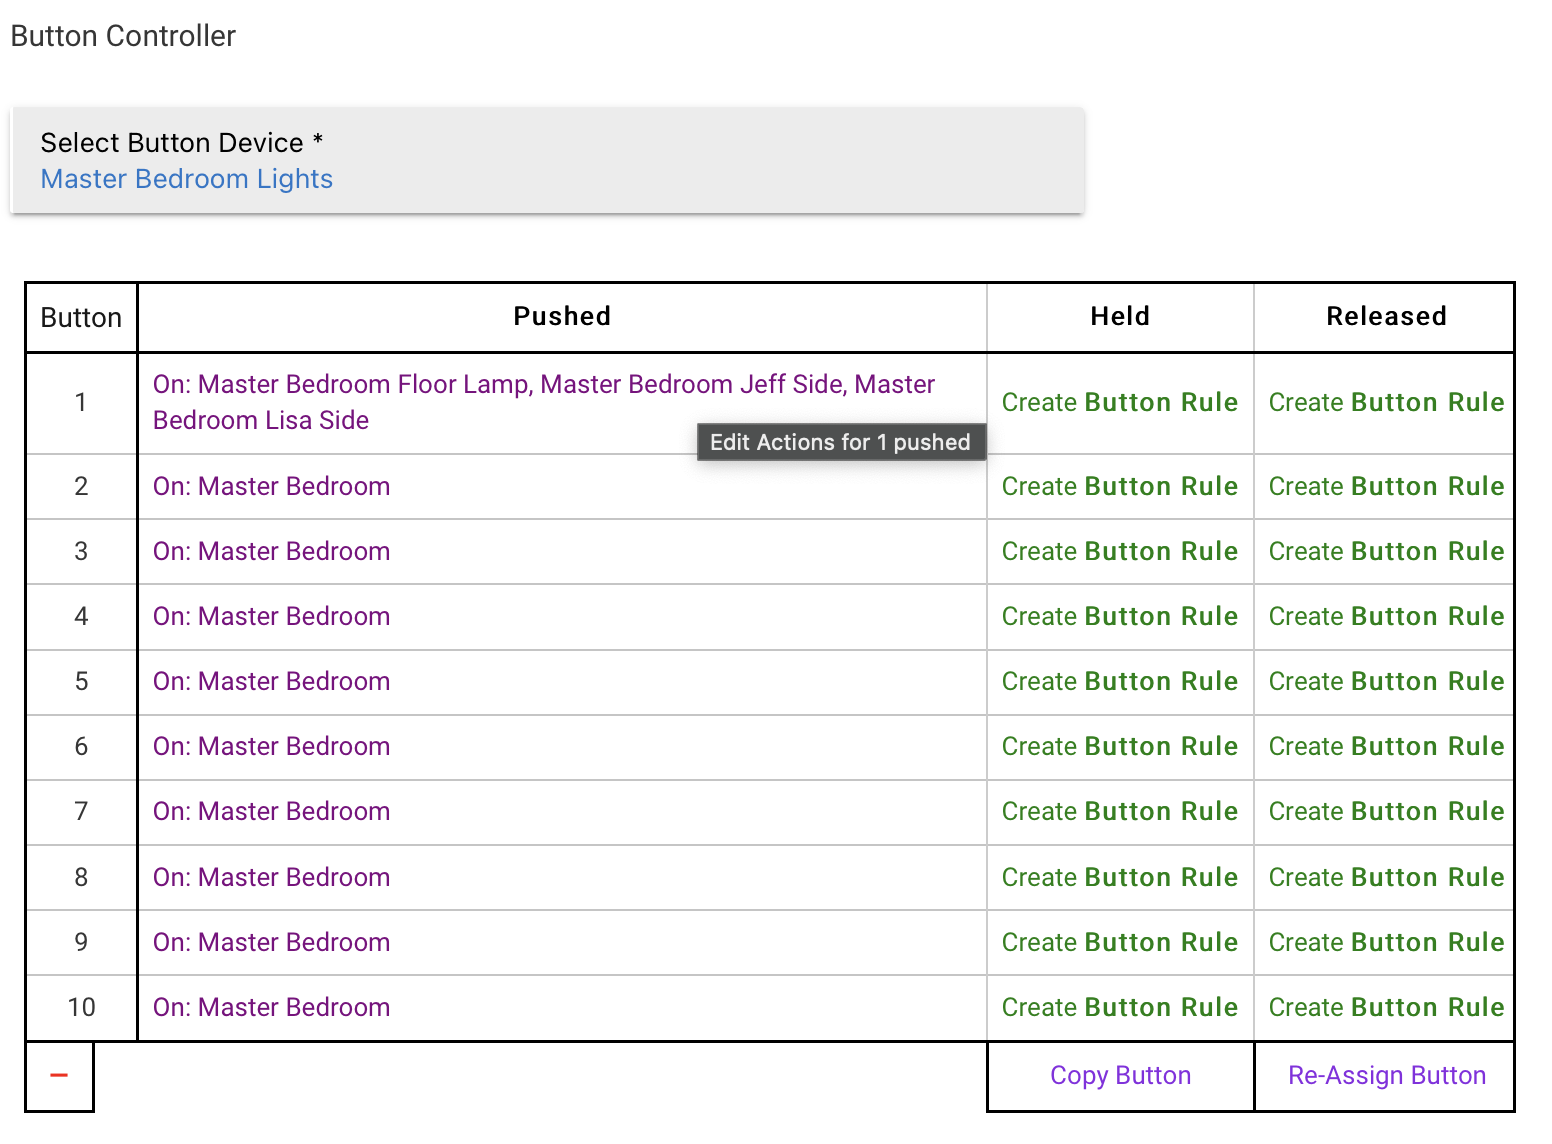
Task: Create a Released rule for button 1
Action: click(1385, 402)
